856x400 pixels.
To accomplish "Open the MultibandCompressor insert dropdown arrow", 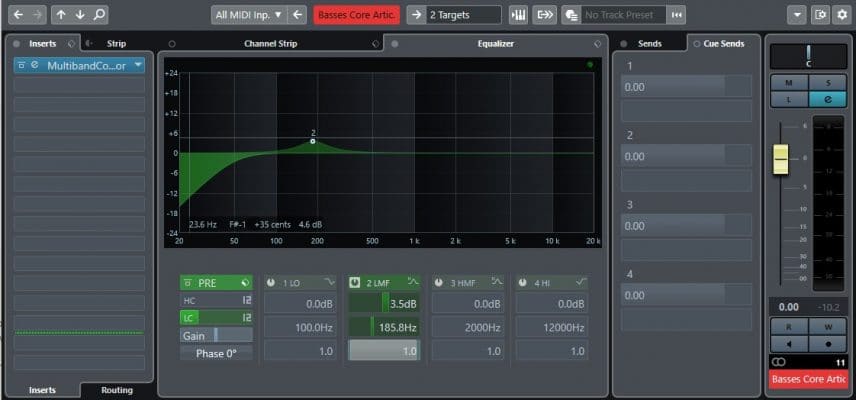I will [x=138, y=65].
